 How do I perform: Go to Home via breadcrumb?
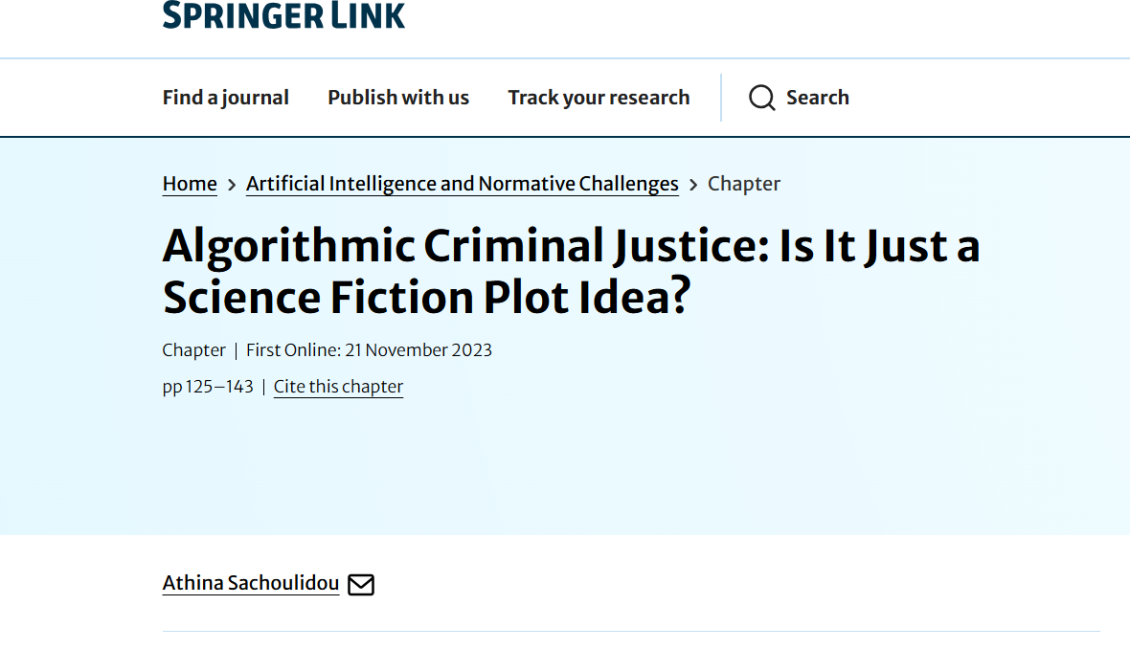pyautogui.click(x=189, y=184)
